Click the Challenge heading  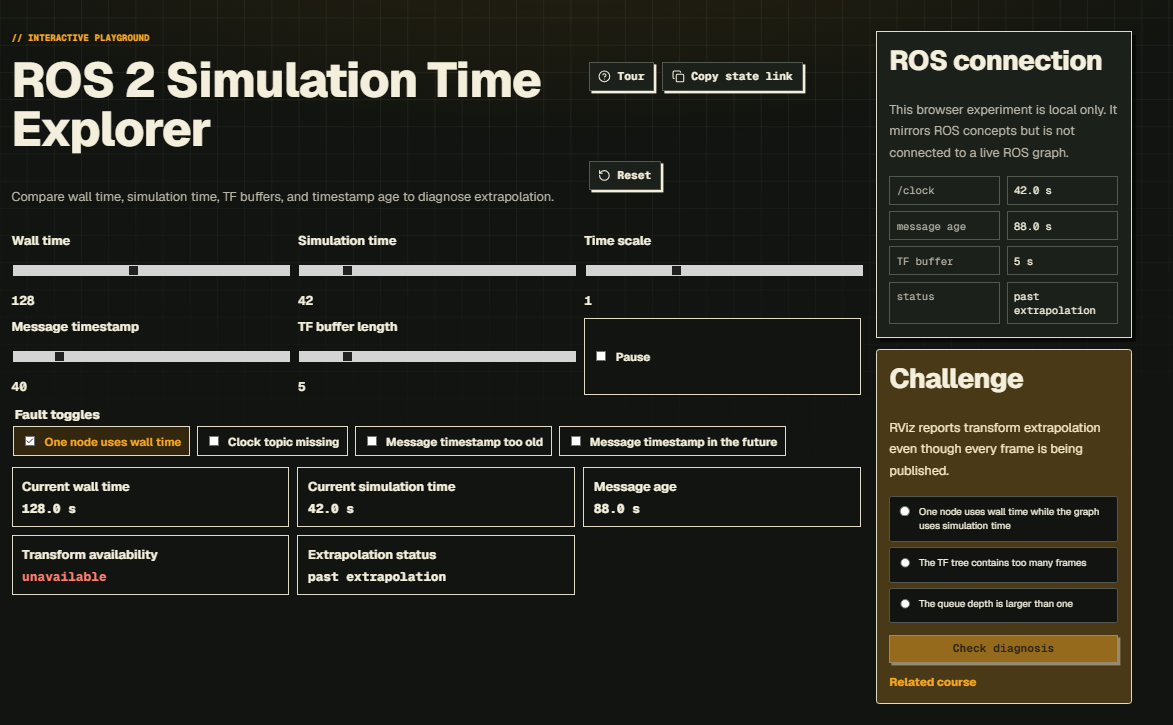click(x=956, y=379)
